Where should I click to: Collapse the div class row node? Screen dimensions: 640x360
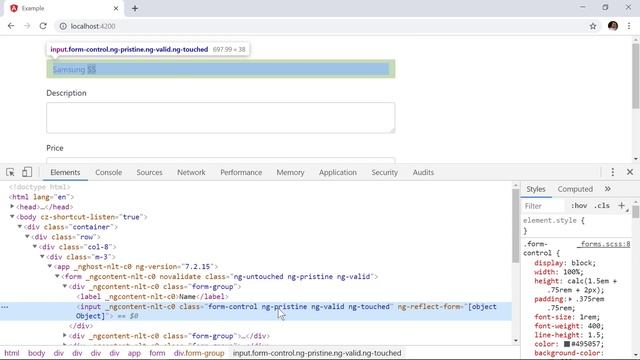[x=27, y=236]
